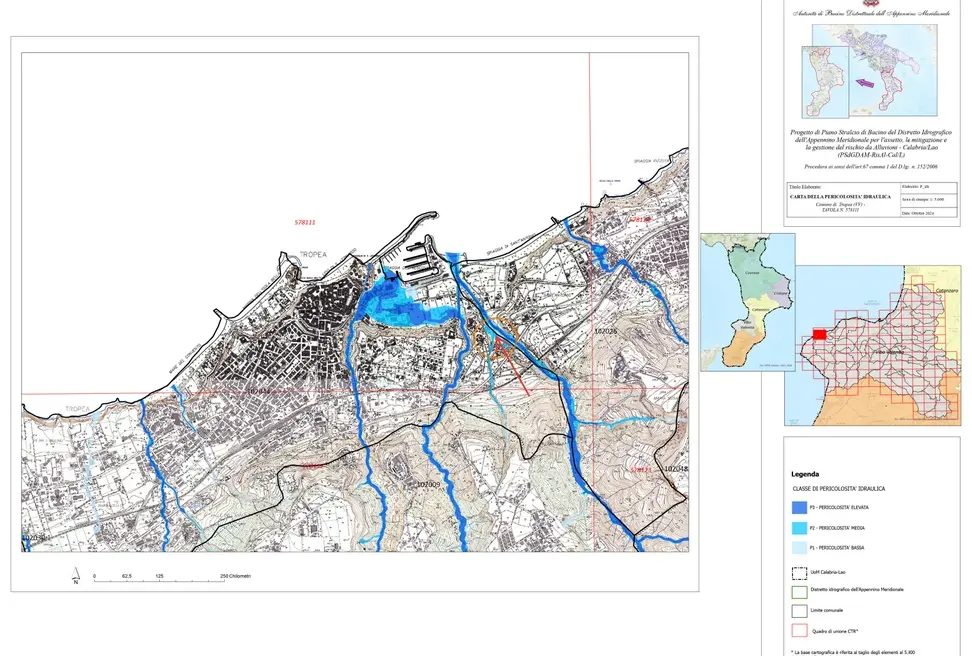
Task: Click the Quadro di unione CTR red box
Action: 799,631
